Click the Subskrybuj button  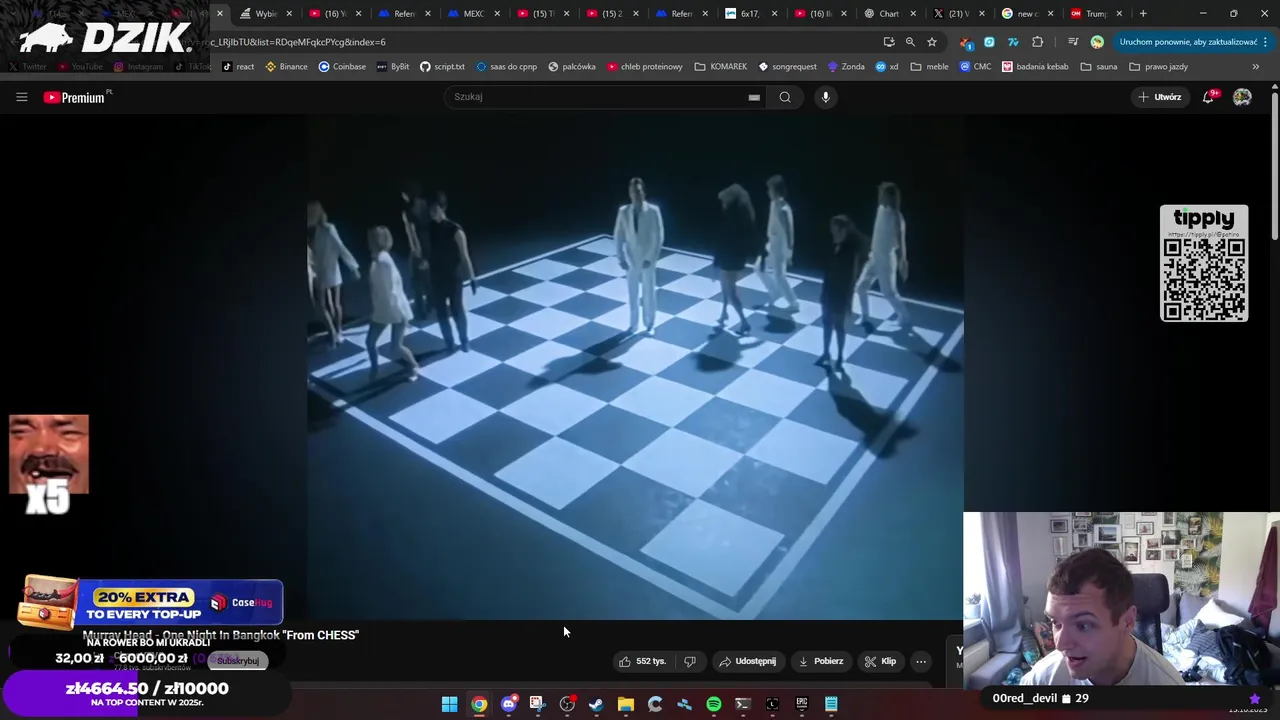238,661
